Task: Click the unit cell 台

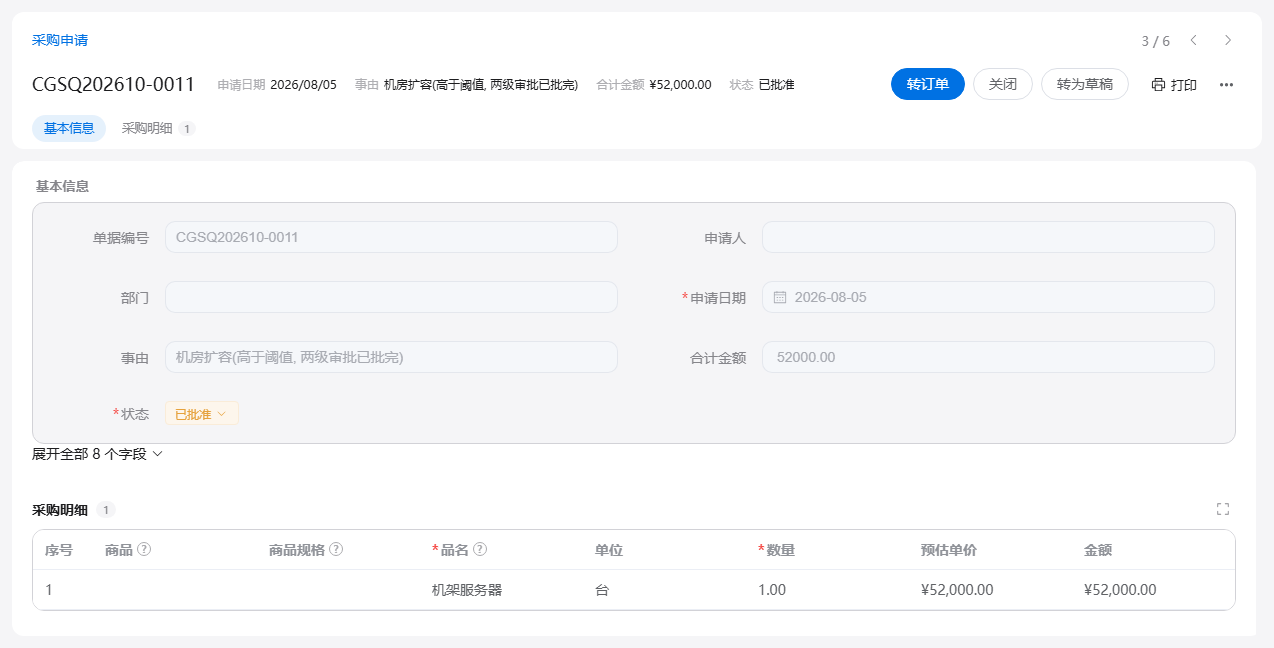Action: (x=602, y=590)
